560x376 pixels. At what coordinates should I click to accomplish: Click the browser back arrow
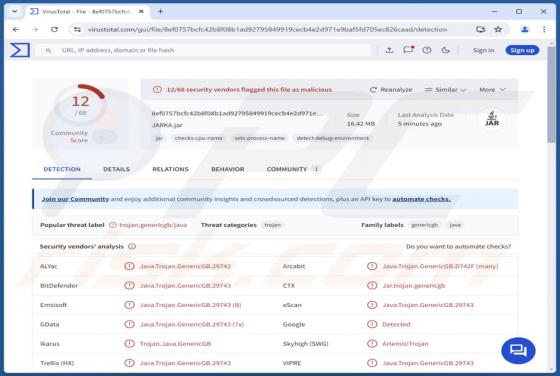tap(16, 29)
